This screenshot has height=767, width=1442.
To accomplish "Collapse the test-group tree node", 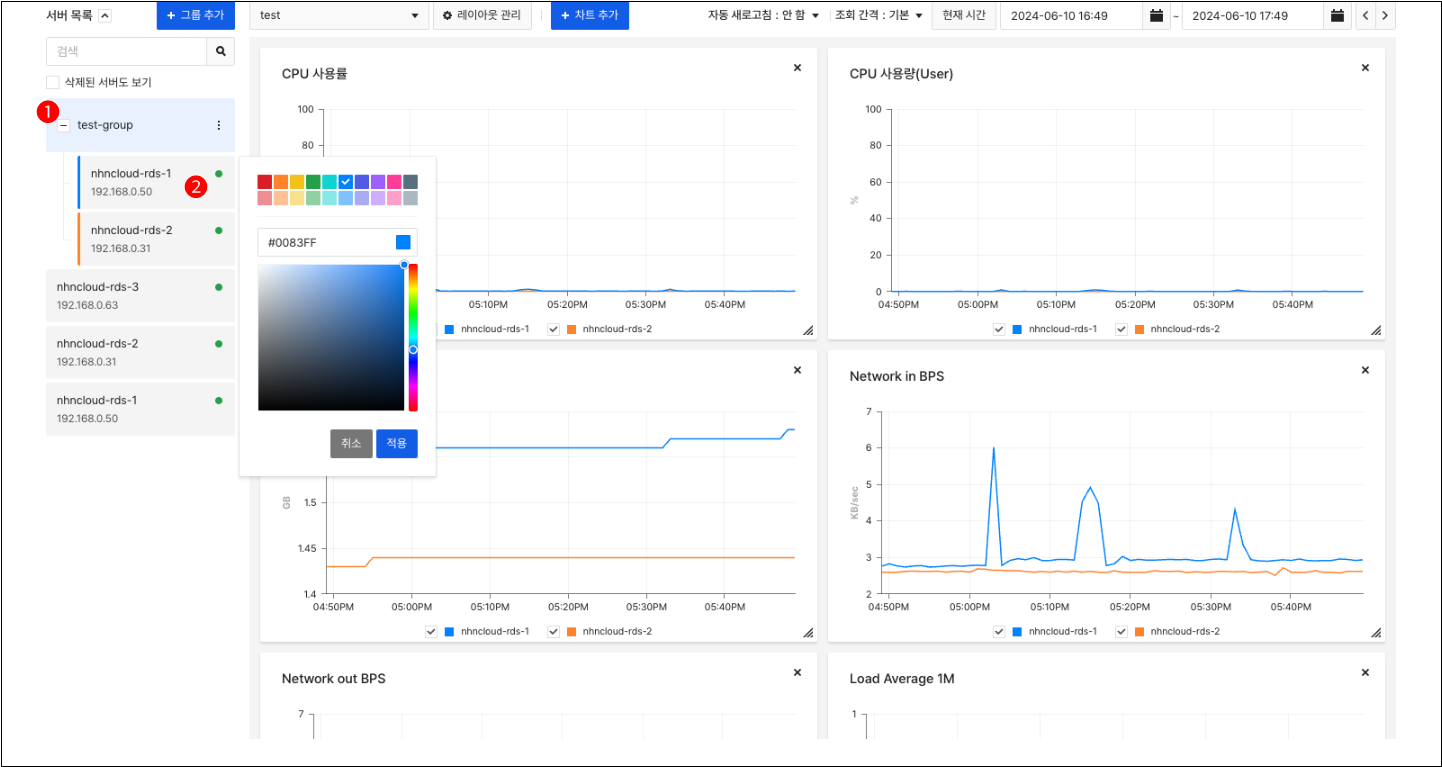I will coord(64,126).
